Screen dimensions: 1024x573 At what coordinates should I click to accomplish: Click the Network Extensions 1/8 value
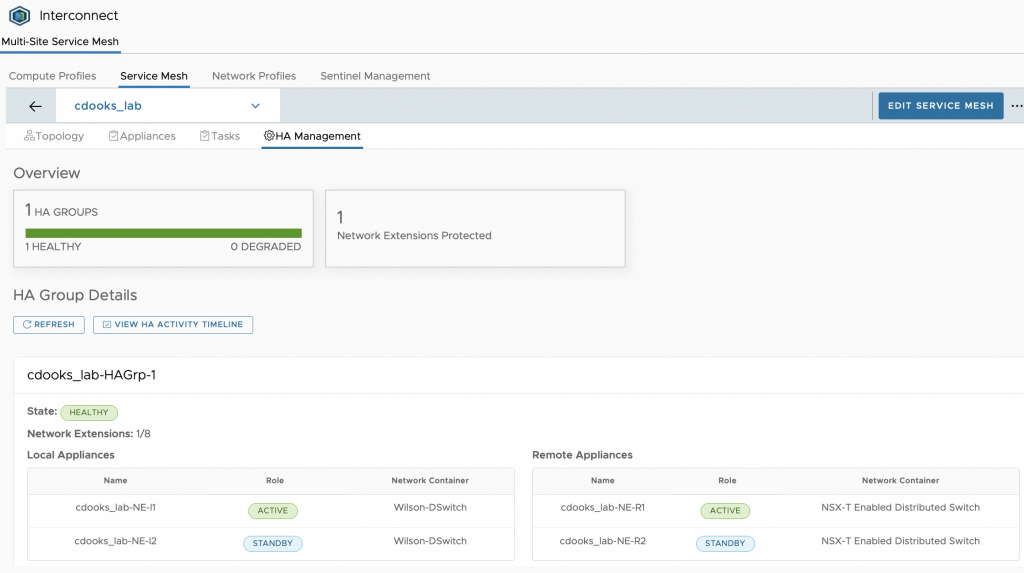tap(143, 434)
